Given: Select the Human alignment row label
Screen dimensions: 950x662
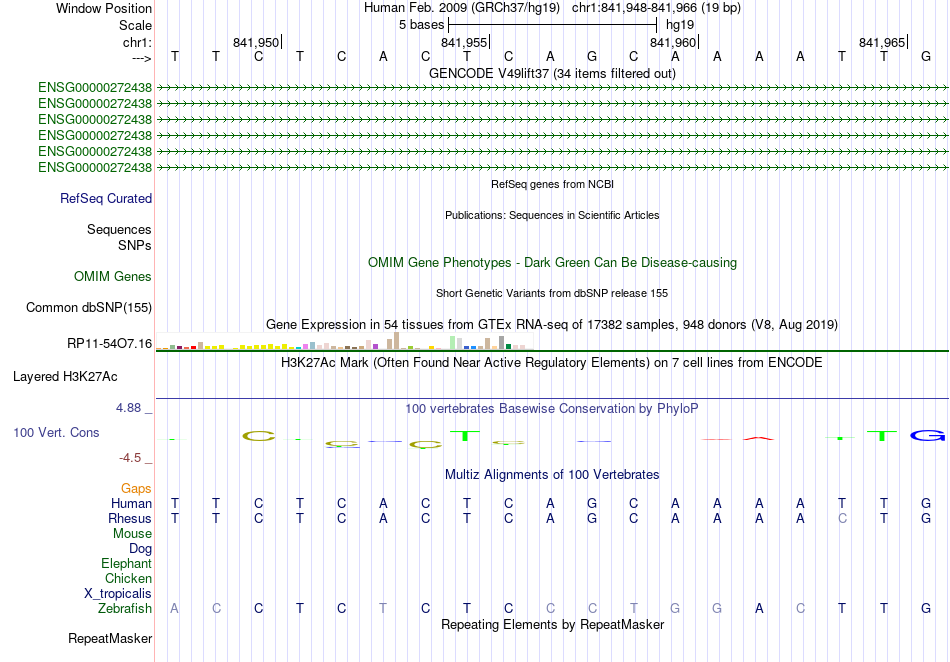Looking at the screenshot, I should [x=131, y=503].
